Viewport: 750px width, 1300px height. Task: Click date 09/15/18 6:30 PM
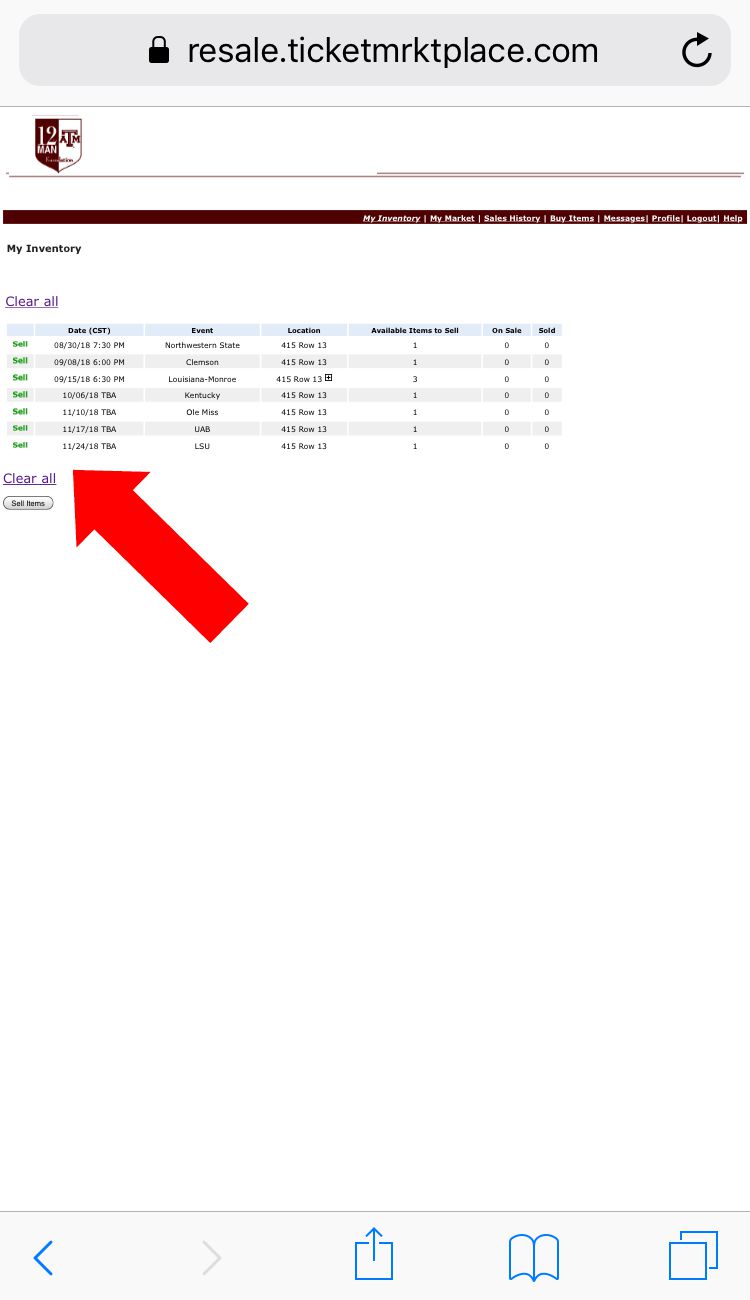(89, 379)
